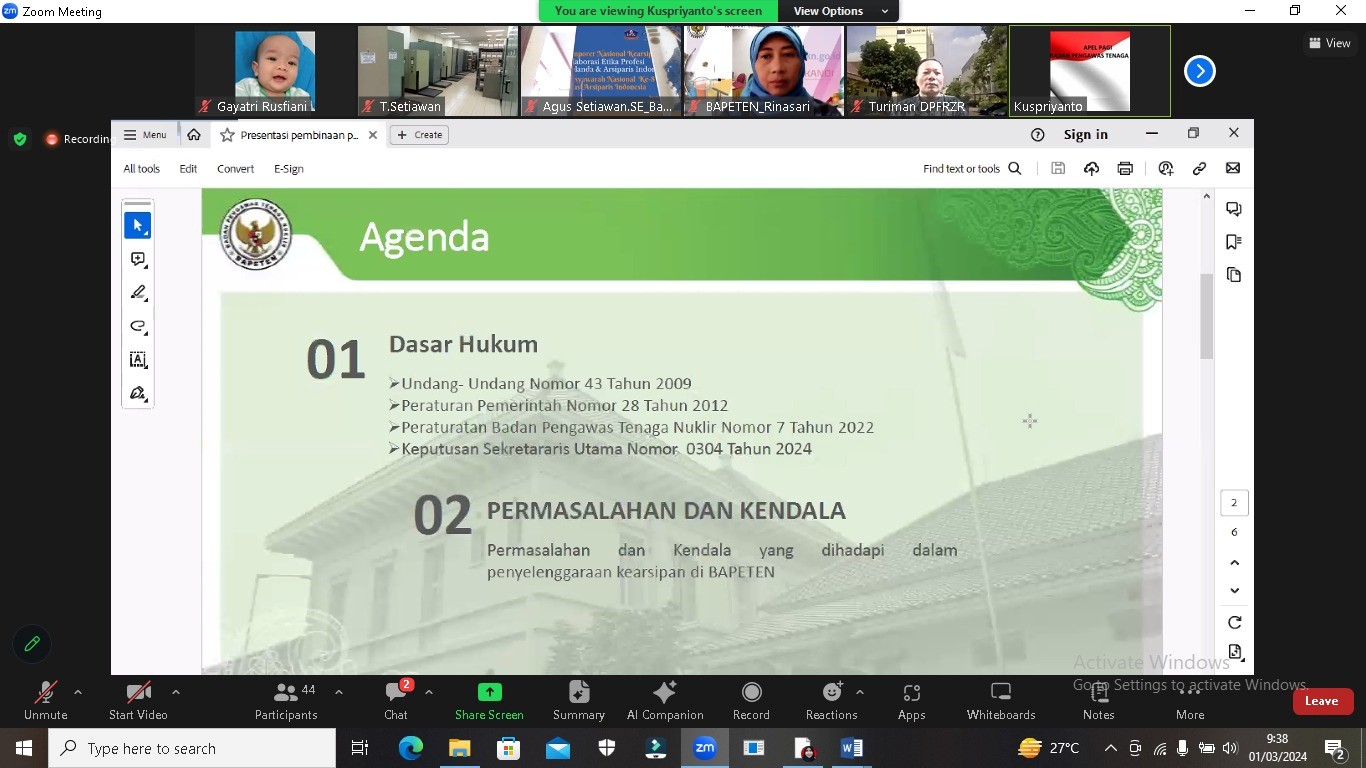
Task: Open Zoom Reactions
Action: click(x=831, y=701)
